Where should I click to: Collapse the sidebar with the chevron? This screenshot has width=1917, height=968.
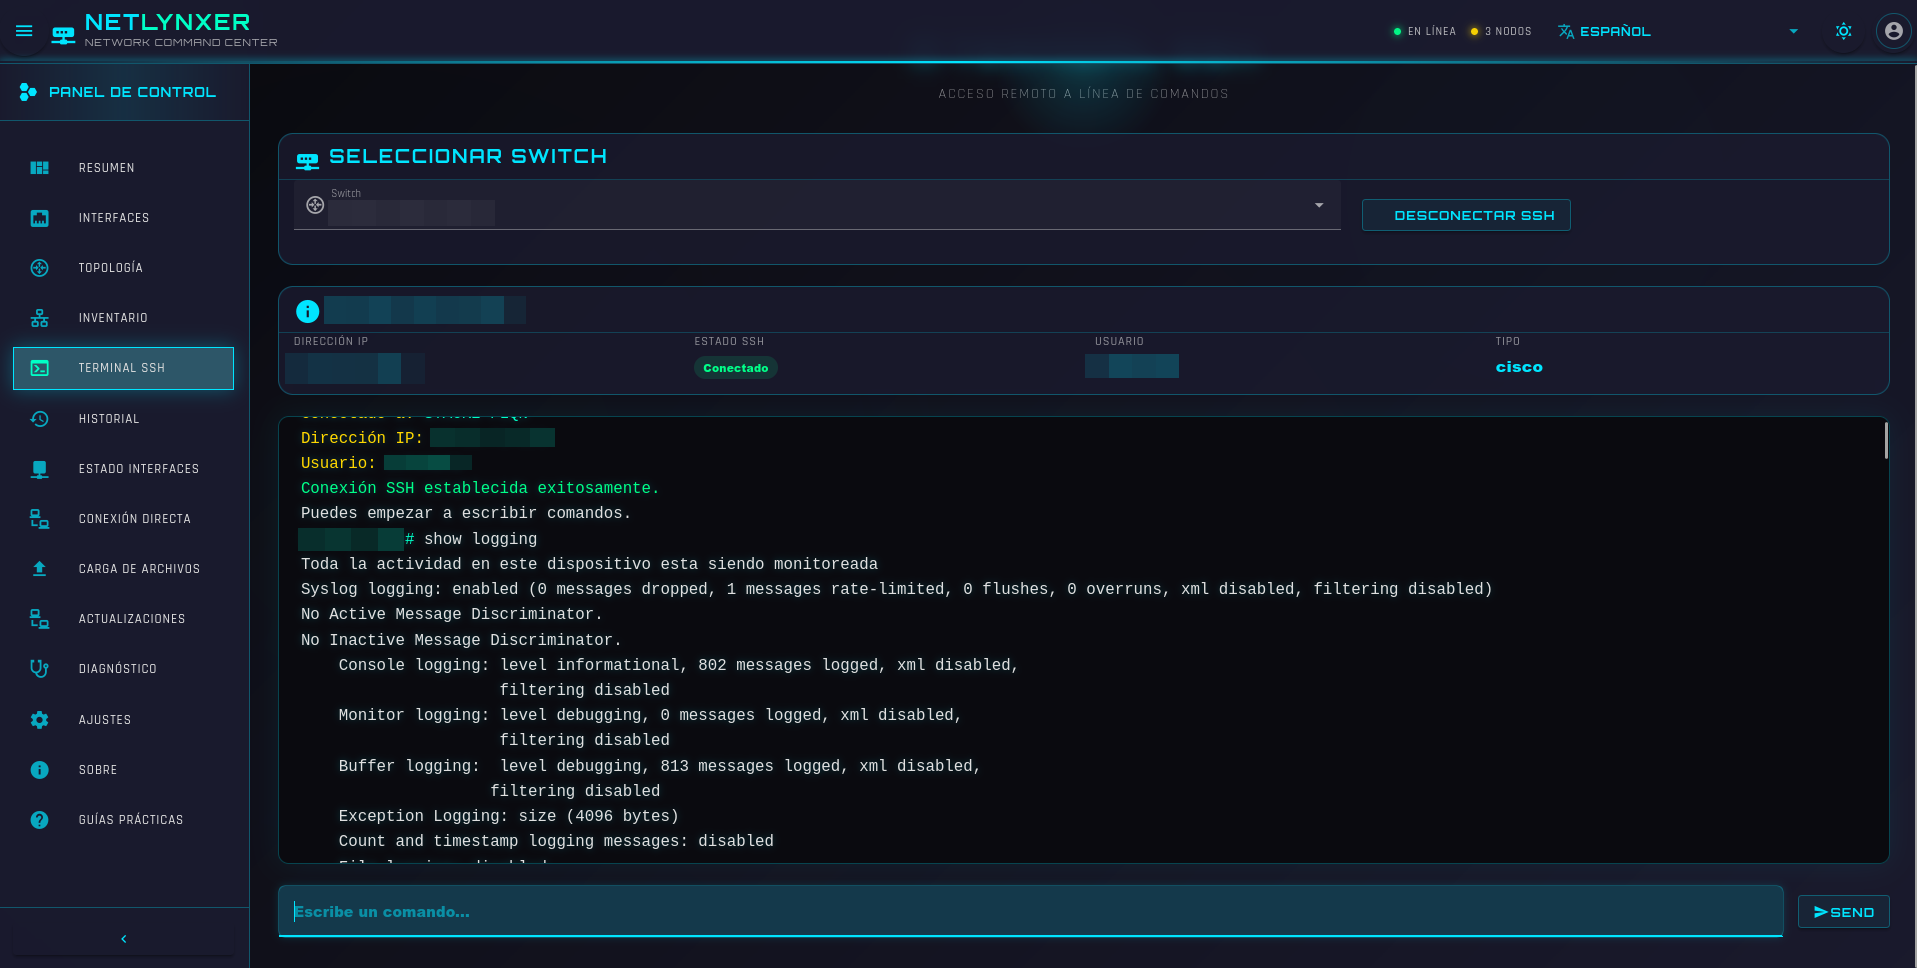coord(123,939)
